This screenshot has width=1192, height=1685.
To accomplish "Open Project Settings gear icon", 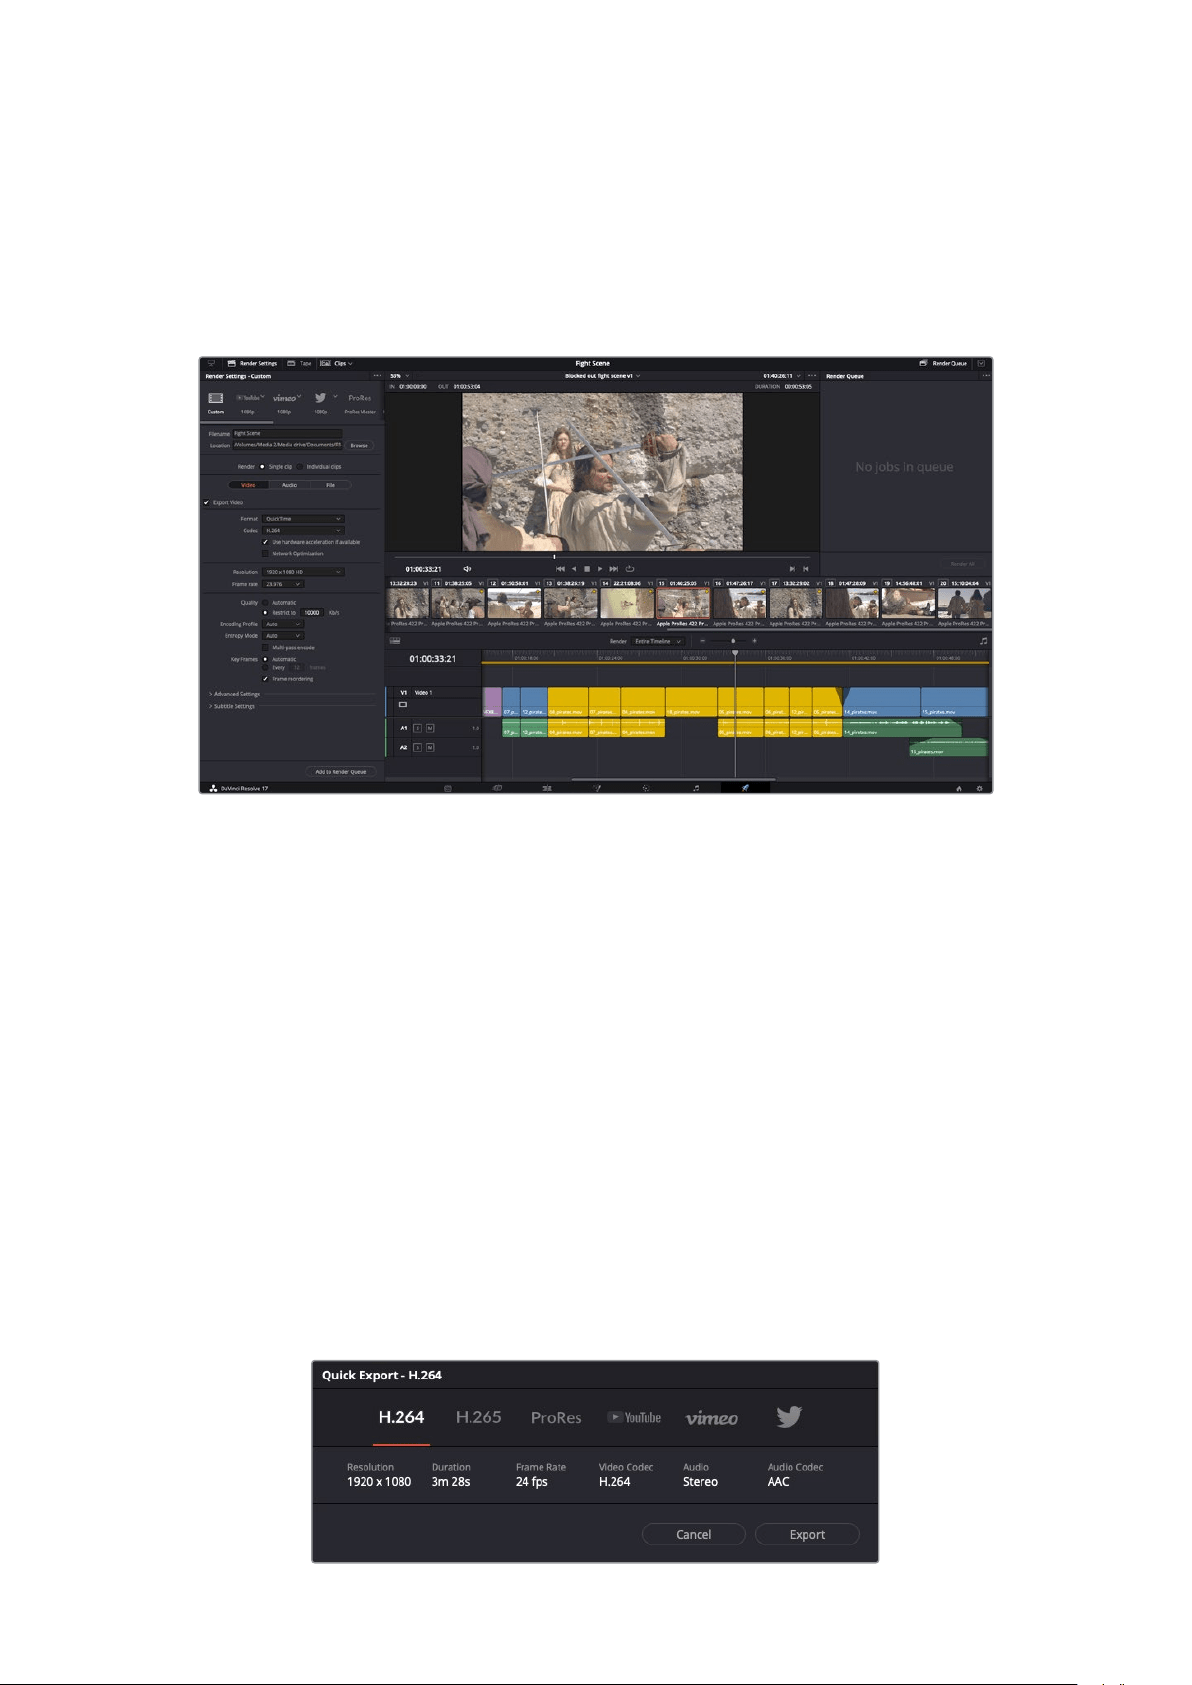I will click(x=979, y=788).
